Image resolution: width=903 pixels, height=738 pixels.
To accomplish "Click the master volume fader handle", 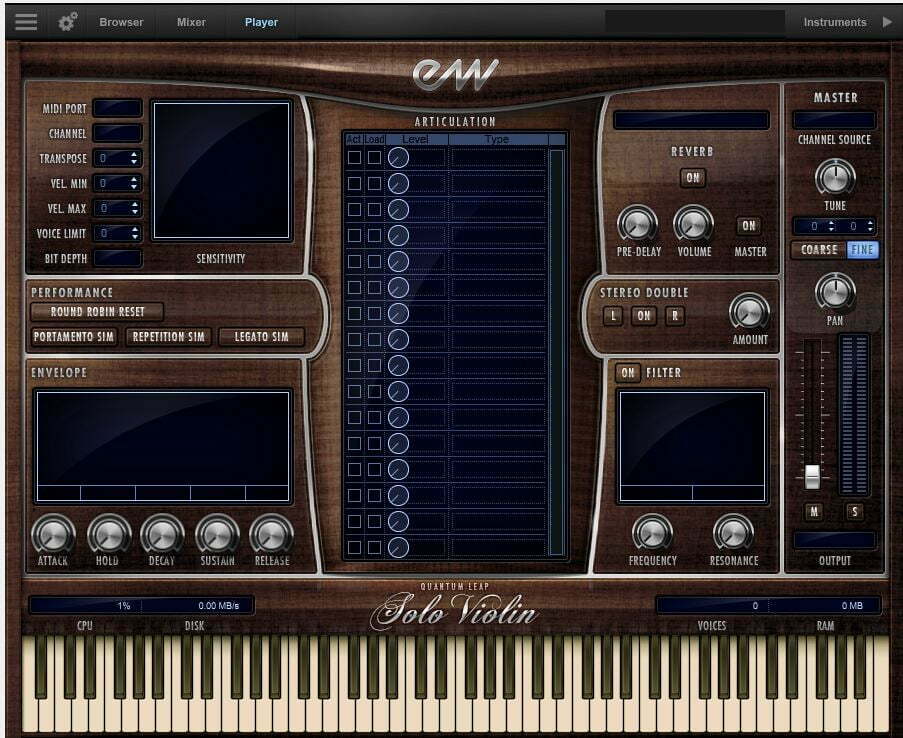I will coord(812,476).
